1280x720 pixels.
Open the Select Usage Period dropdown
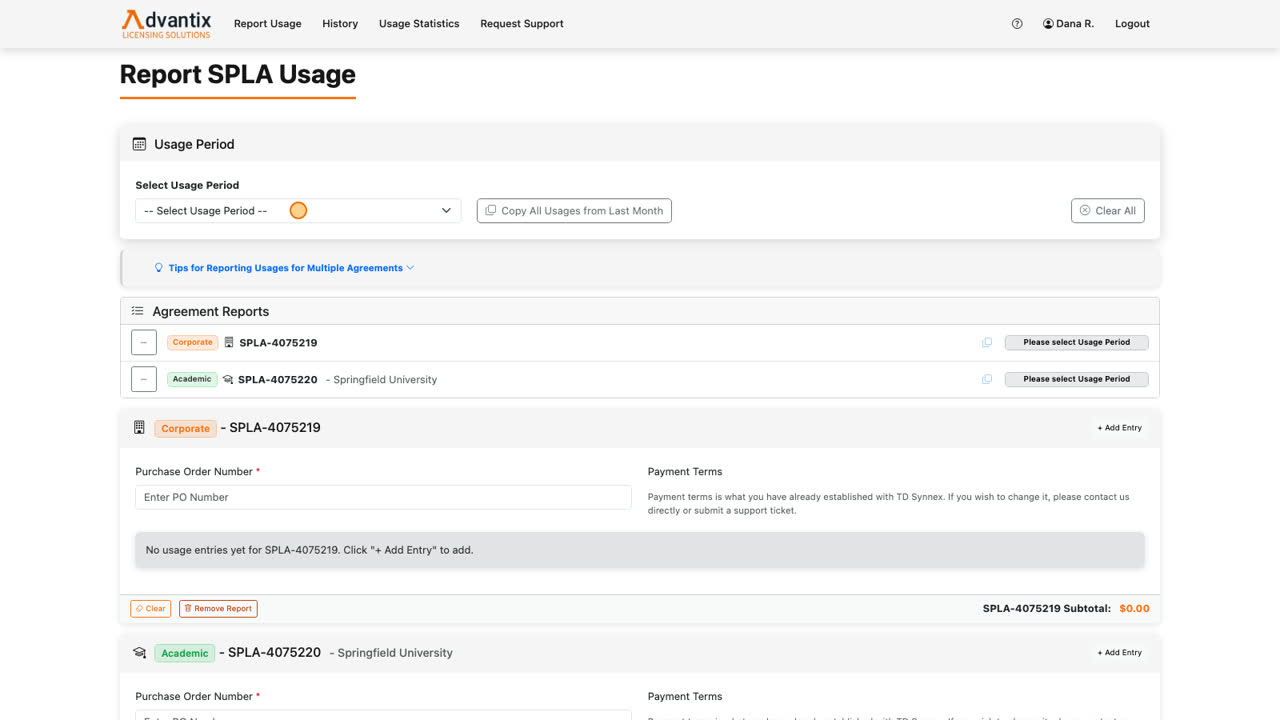click(x=298, y=211)
